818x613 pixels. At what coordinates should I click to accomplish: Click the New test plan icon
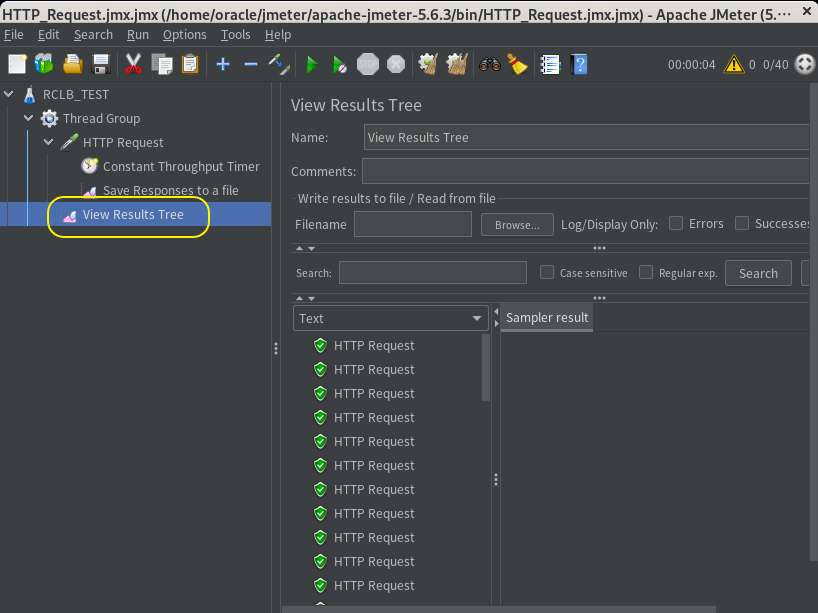click(x=17, y=64)
